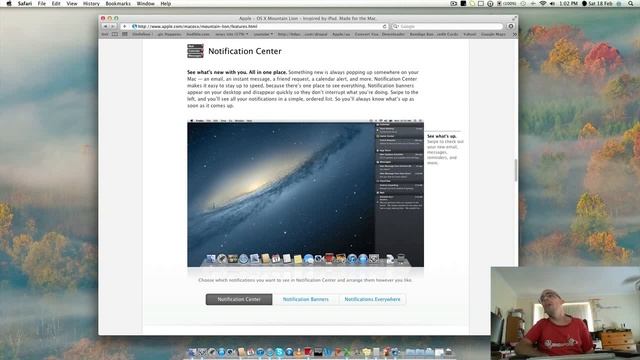Viewport: 640px width, 360px height.
Task: Click the 'Sat 18 Feb' date in menu bar
Action: coord(600,3)
